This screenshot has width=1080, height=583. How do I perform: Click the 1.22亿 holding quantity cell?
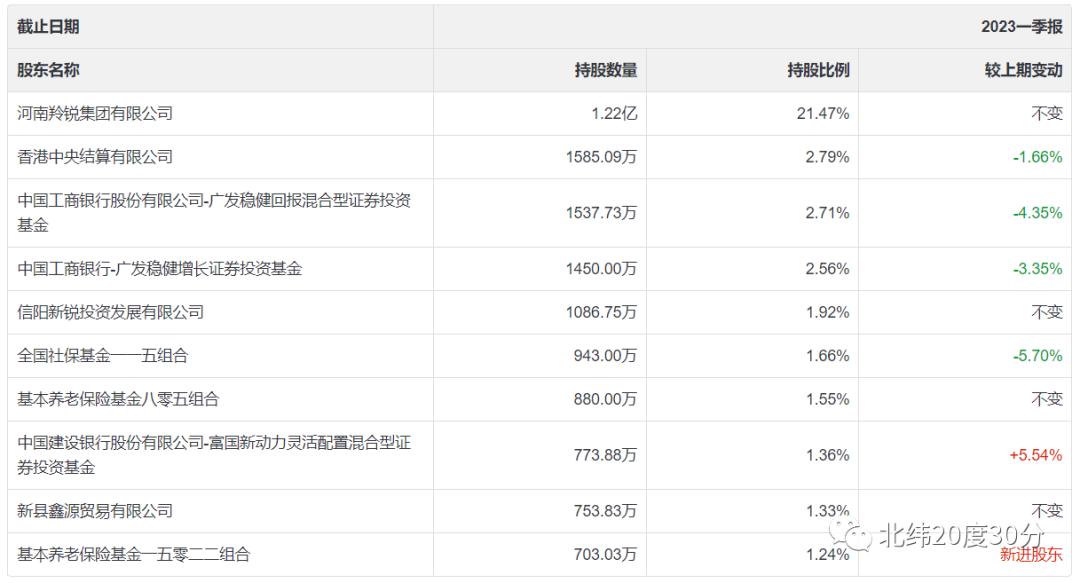click(613, 113)
